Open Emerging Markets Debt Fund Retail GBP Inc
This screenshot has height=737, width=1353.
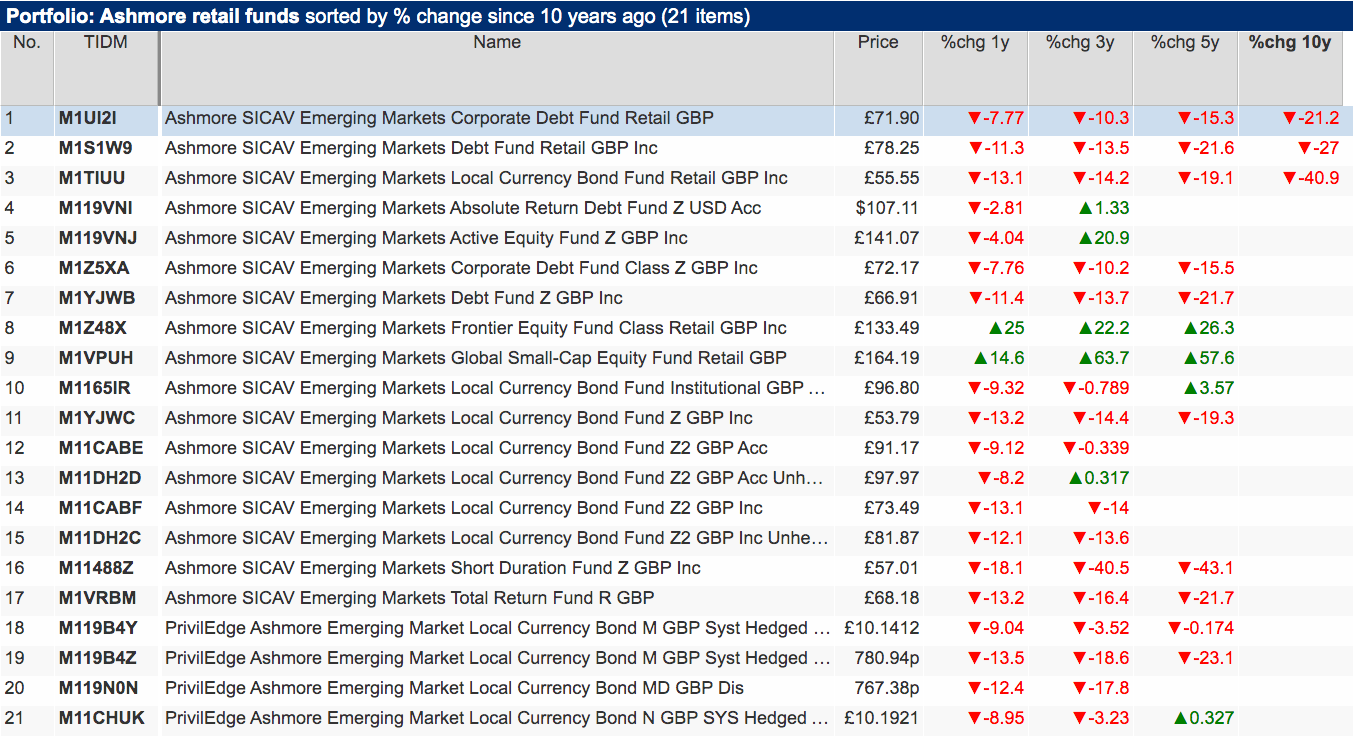pyautogui.click(x=411, y=148)
